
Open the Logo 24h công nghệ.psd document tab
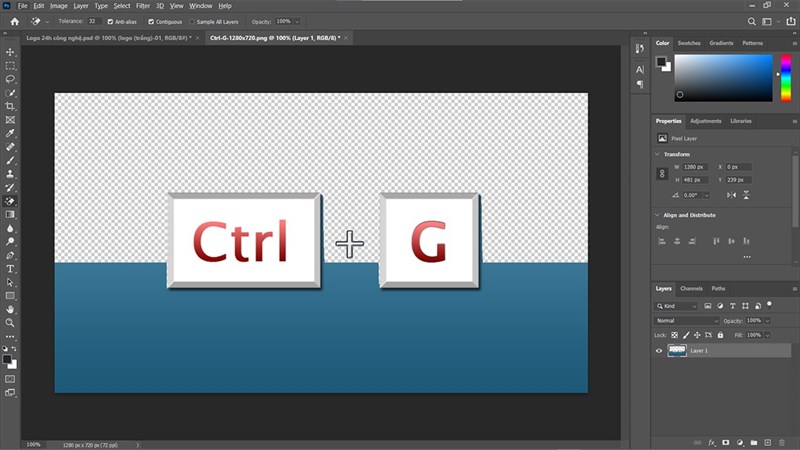click(x=109, y=38)
